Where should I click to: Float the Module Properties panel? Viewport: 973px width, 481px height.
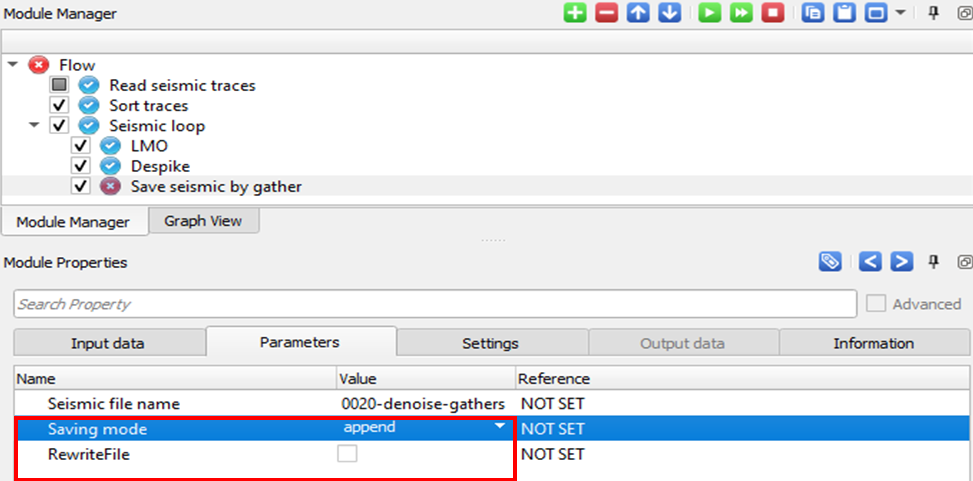coord(966,262)
